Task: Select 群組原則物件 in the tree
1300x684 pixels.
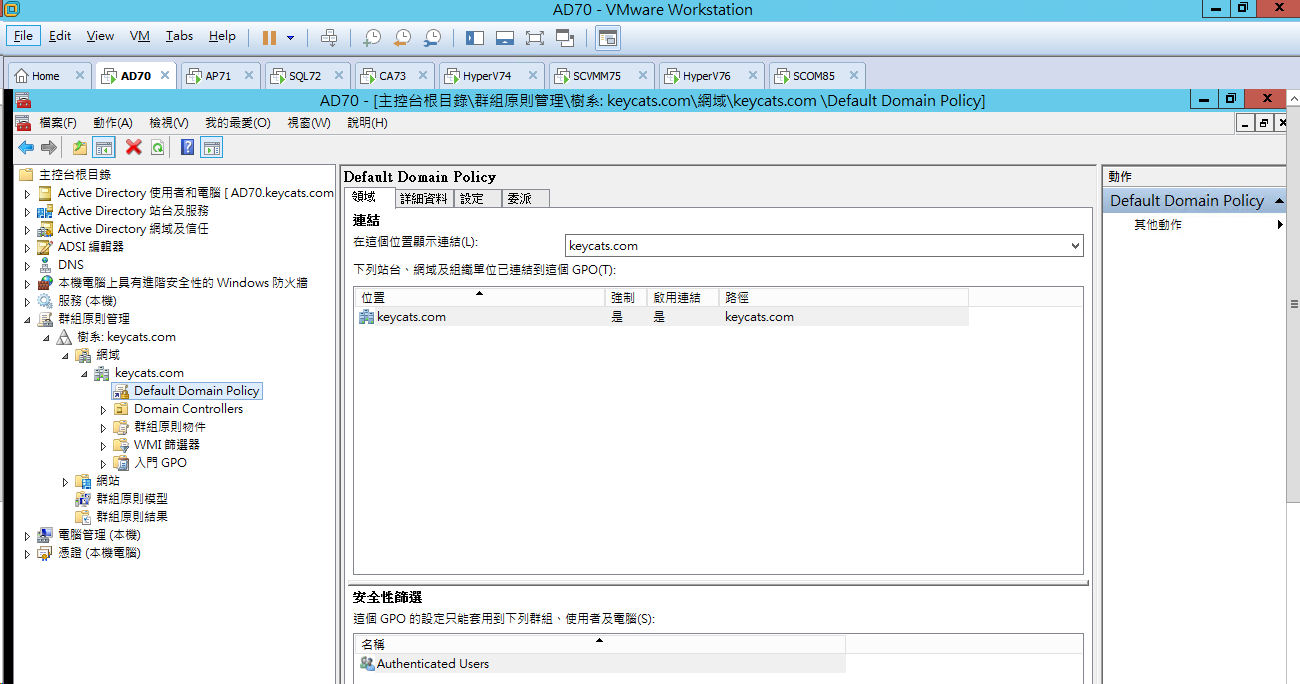Action: [169, 427]
